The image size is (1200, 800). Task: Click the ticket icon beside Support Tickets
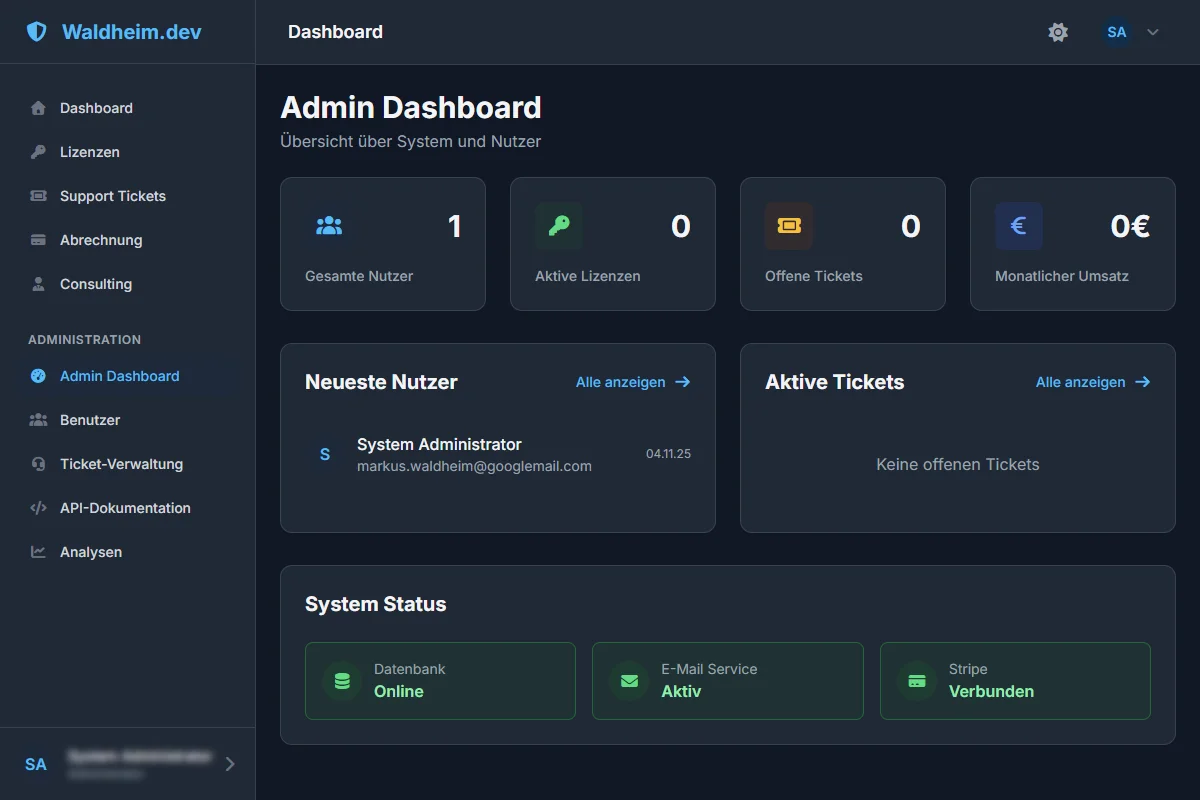[x=38, y=196]
